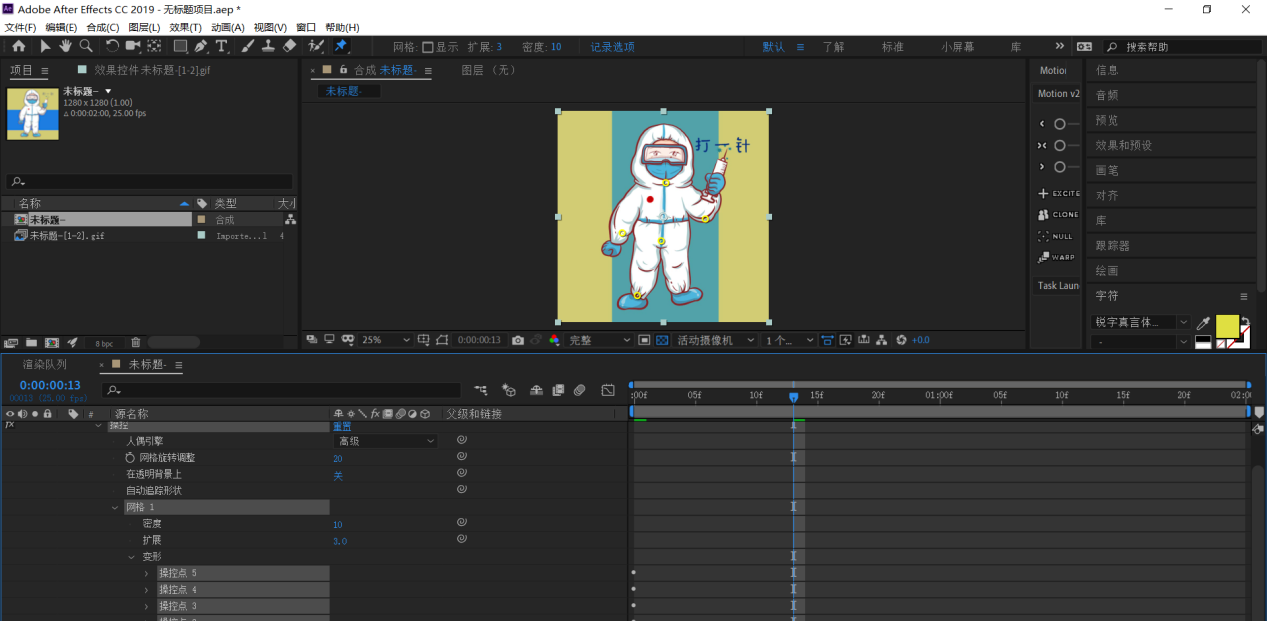Open the 25% magnification dropdown

pos(385,340)
